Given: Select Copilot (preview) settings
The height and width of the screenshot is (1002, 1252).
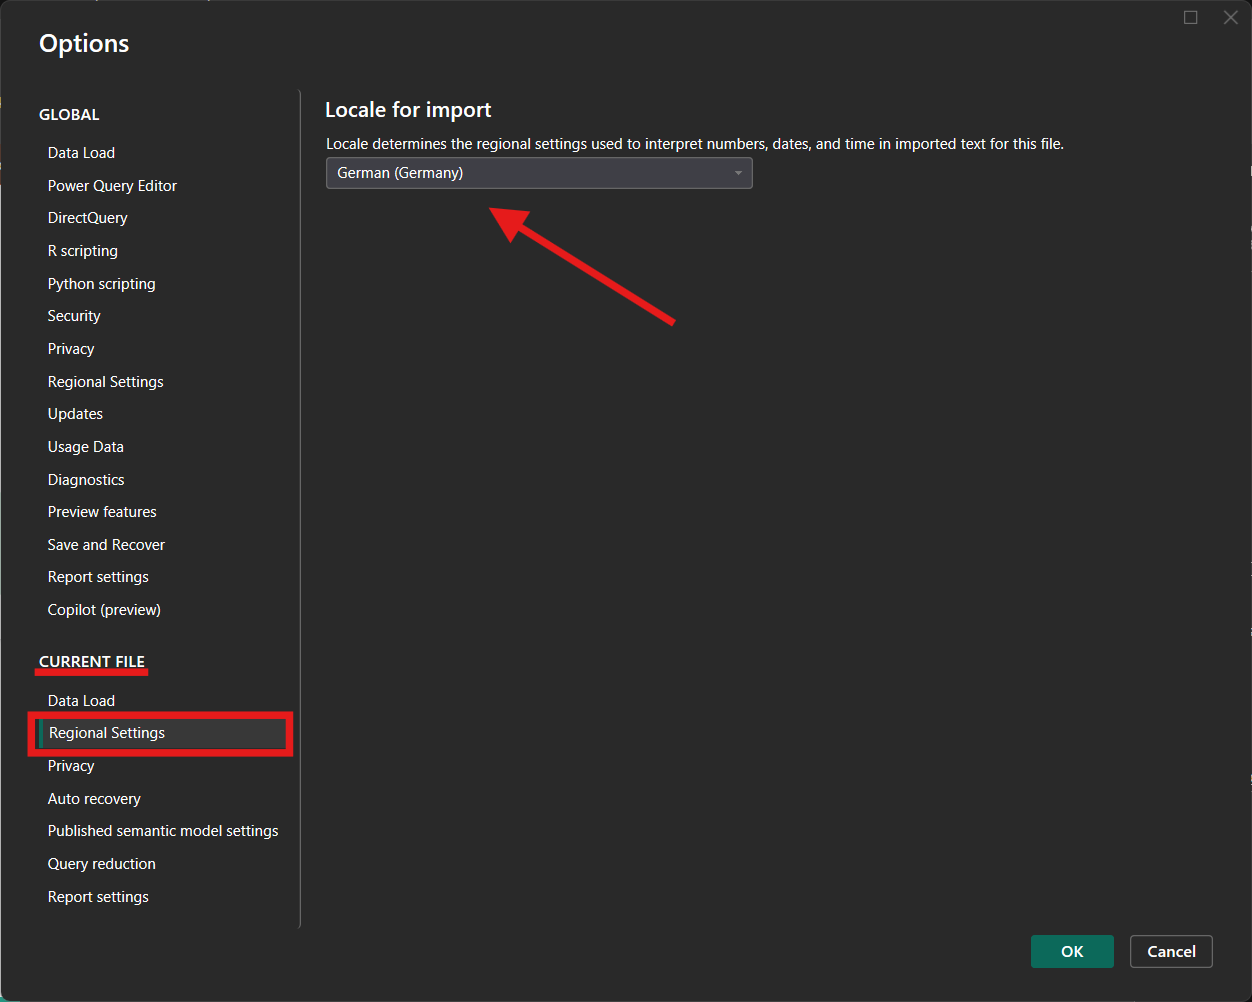Looking at the screenshot, I should (x=104, y=610).
